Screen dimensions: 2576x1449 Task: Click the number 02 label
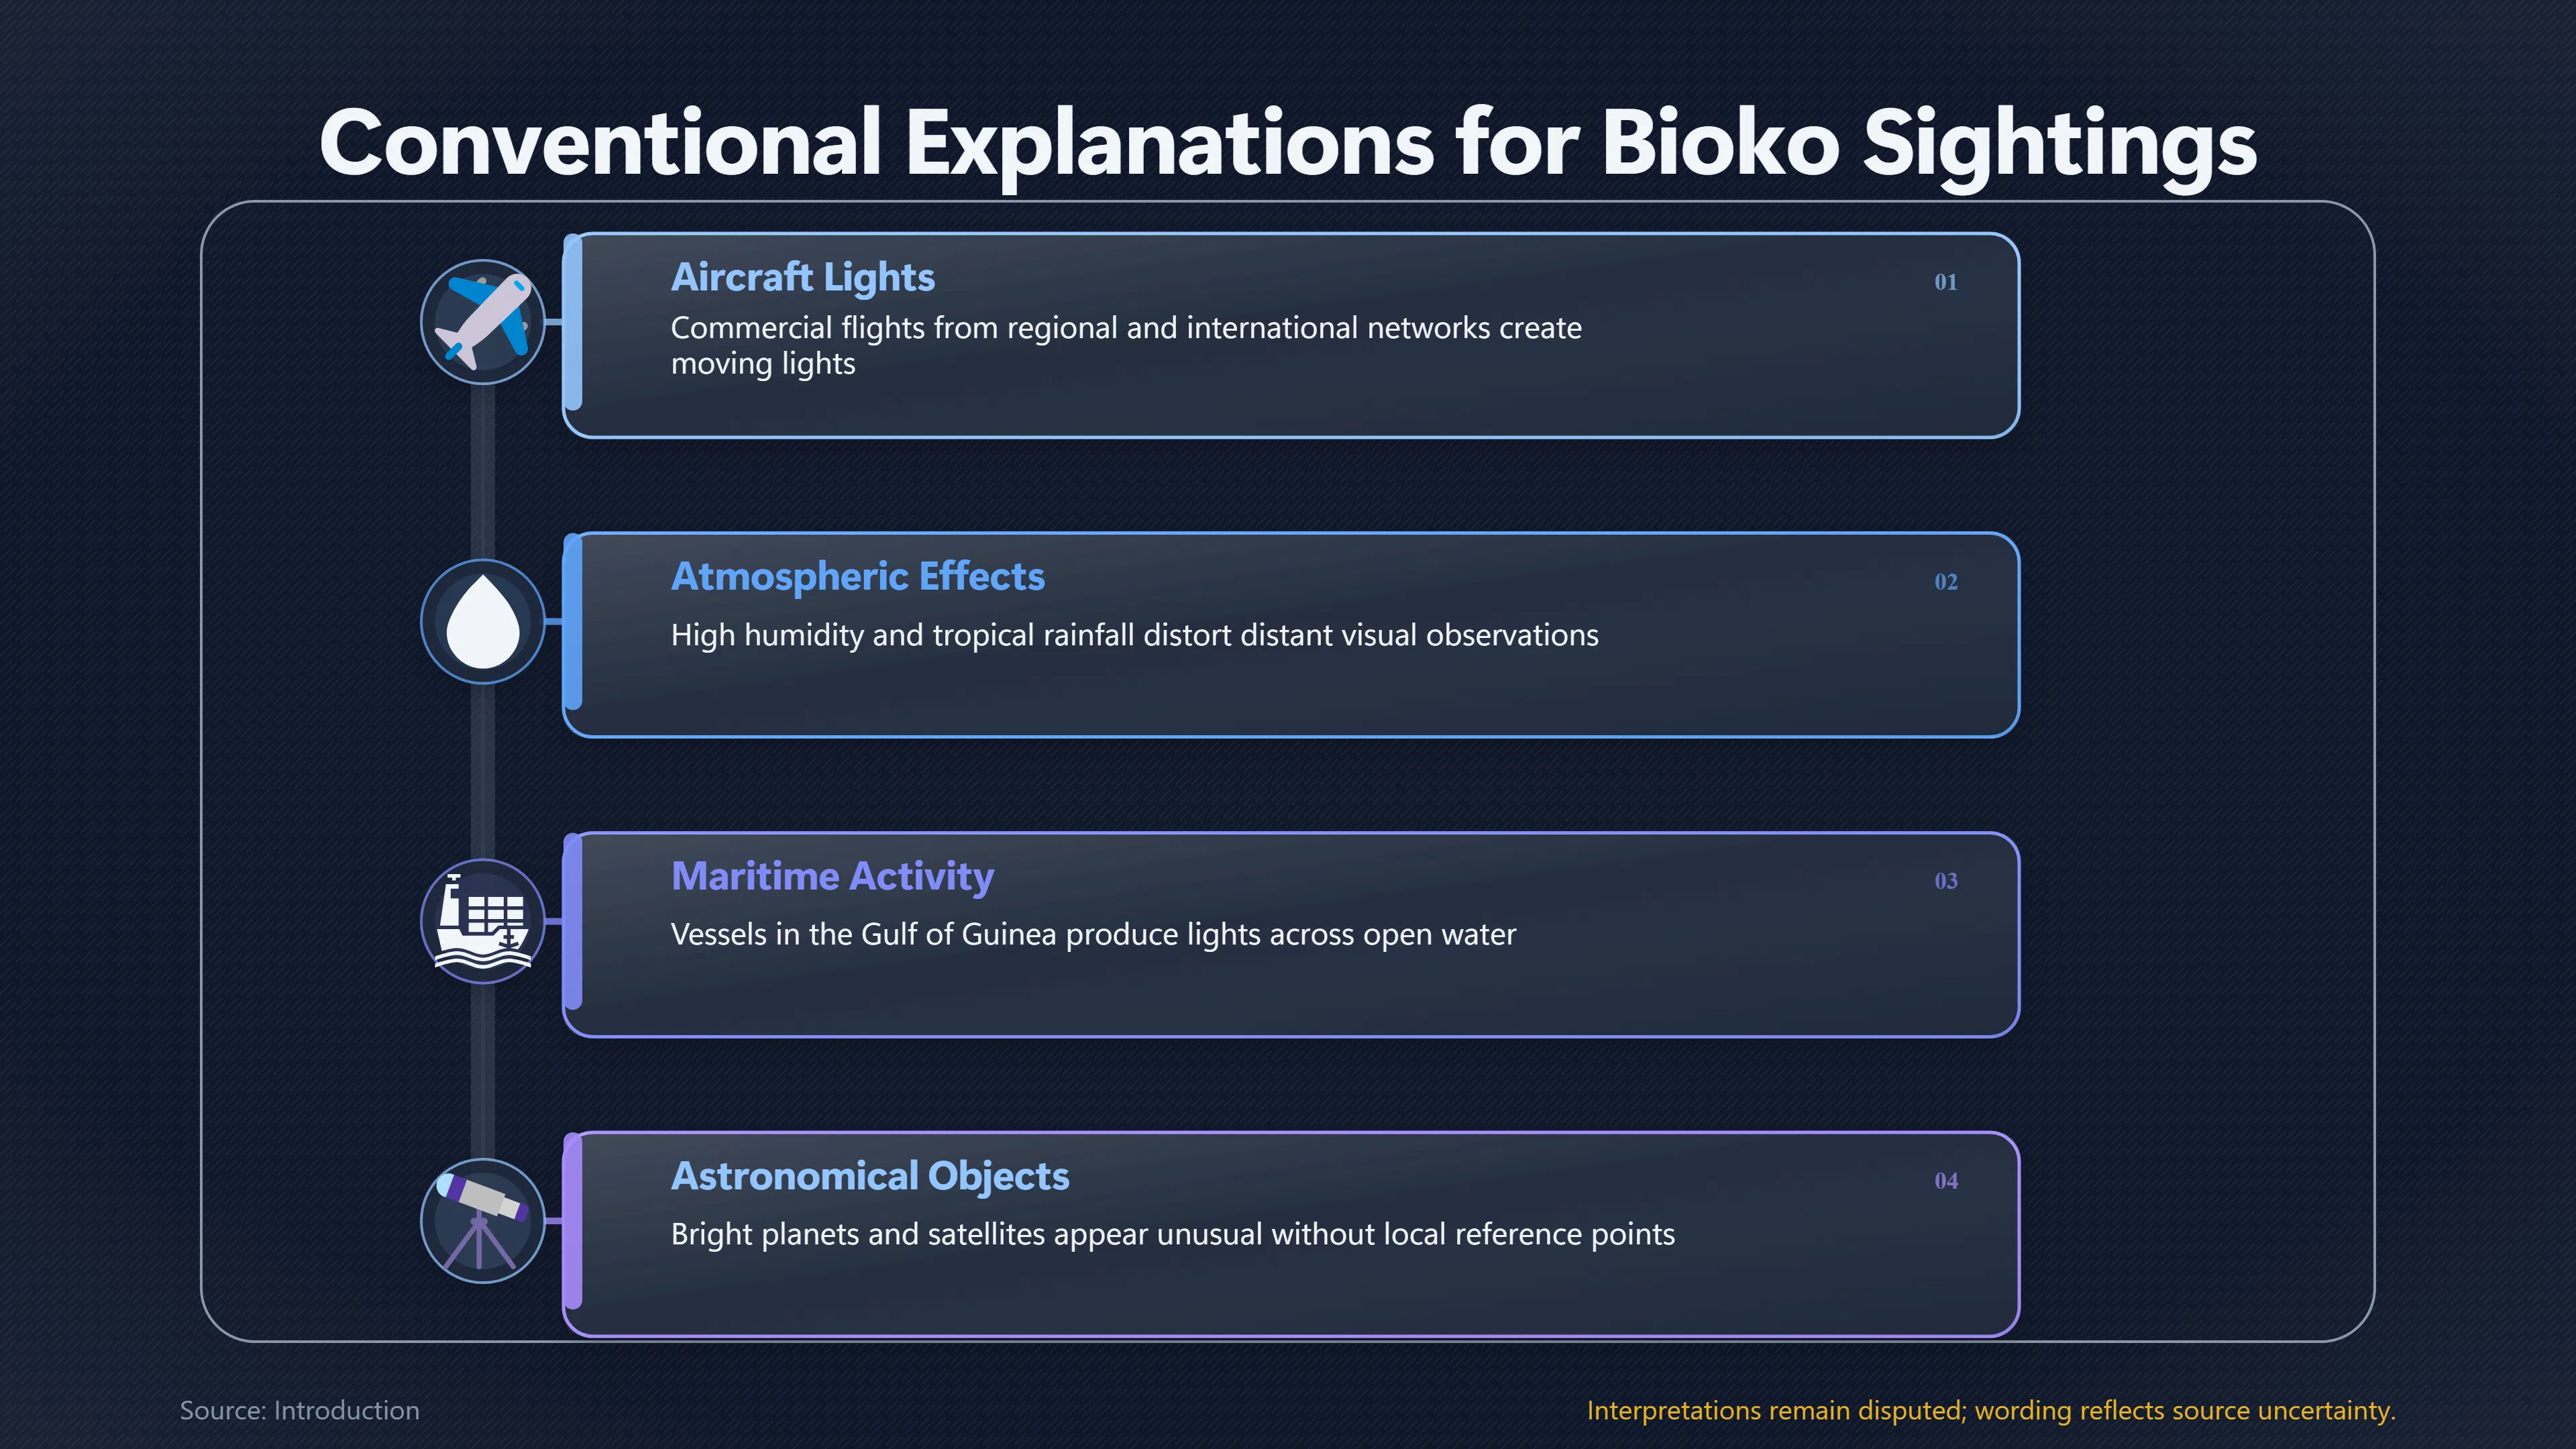pyautogui.click(x=1945, y=582)
